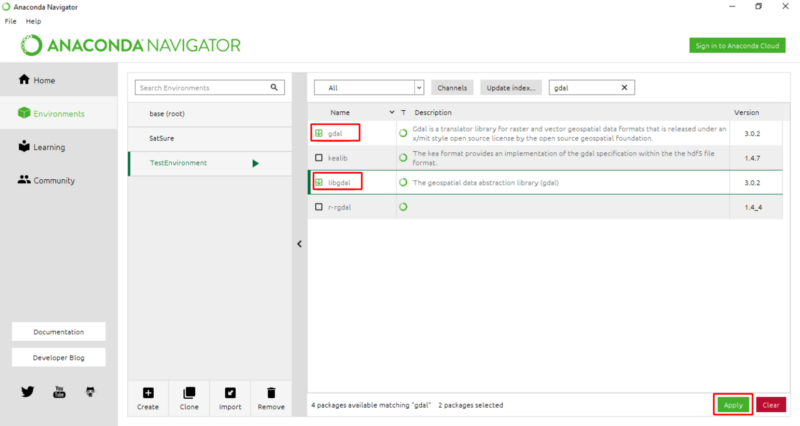Uncheck the gdal package checkbox
This screenshot has width=800, height=426.
[319, 133]
